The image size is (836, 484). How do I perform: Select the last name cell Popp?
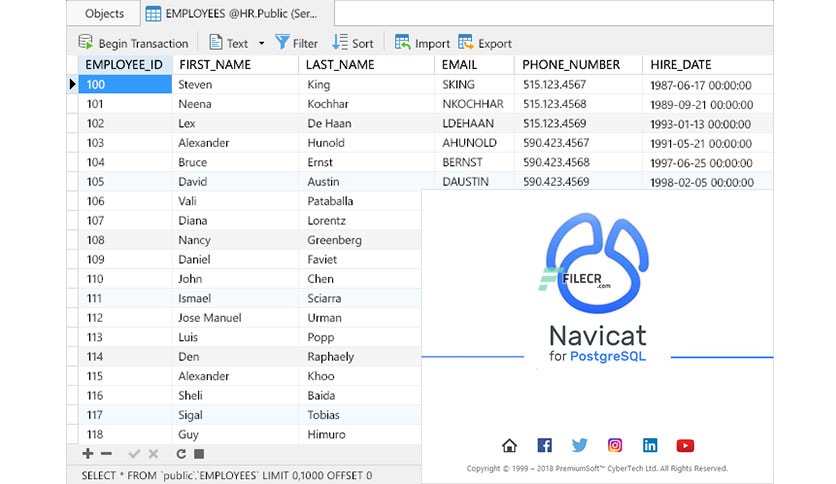360,337
